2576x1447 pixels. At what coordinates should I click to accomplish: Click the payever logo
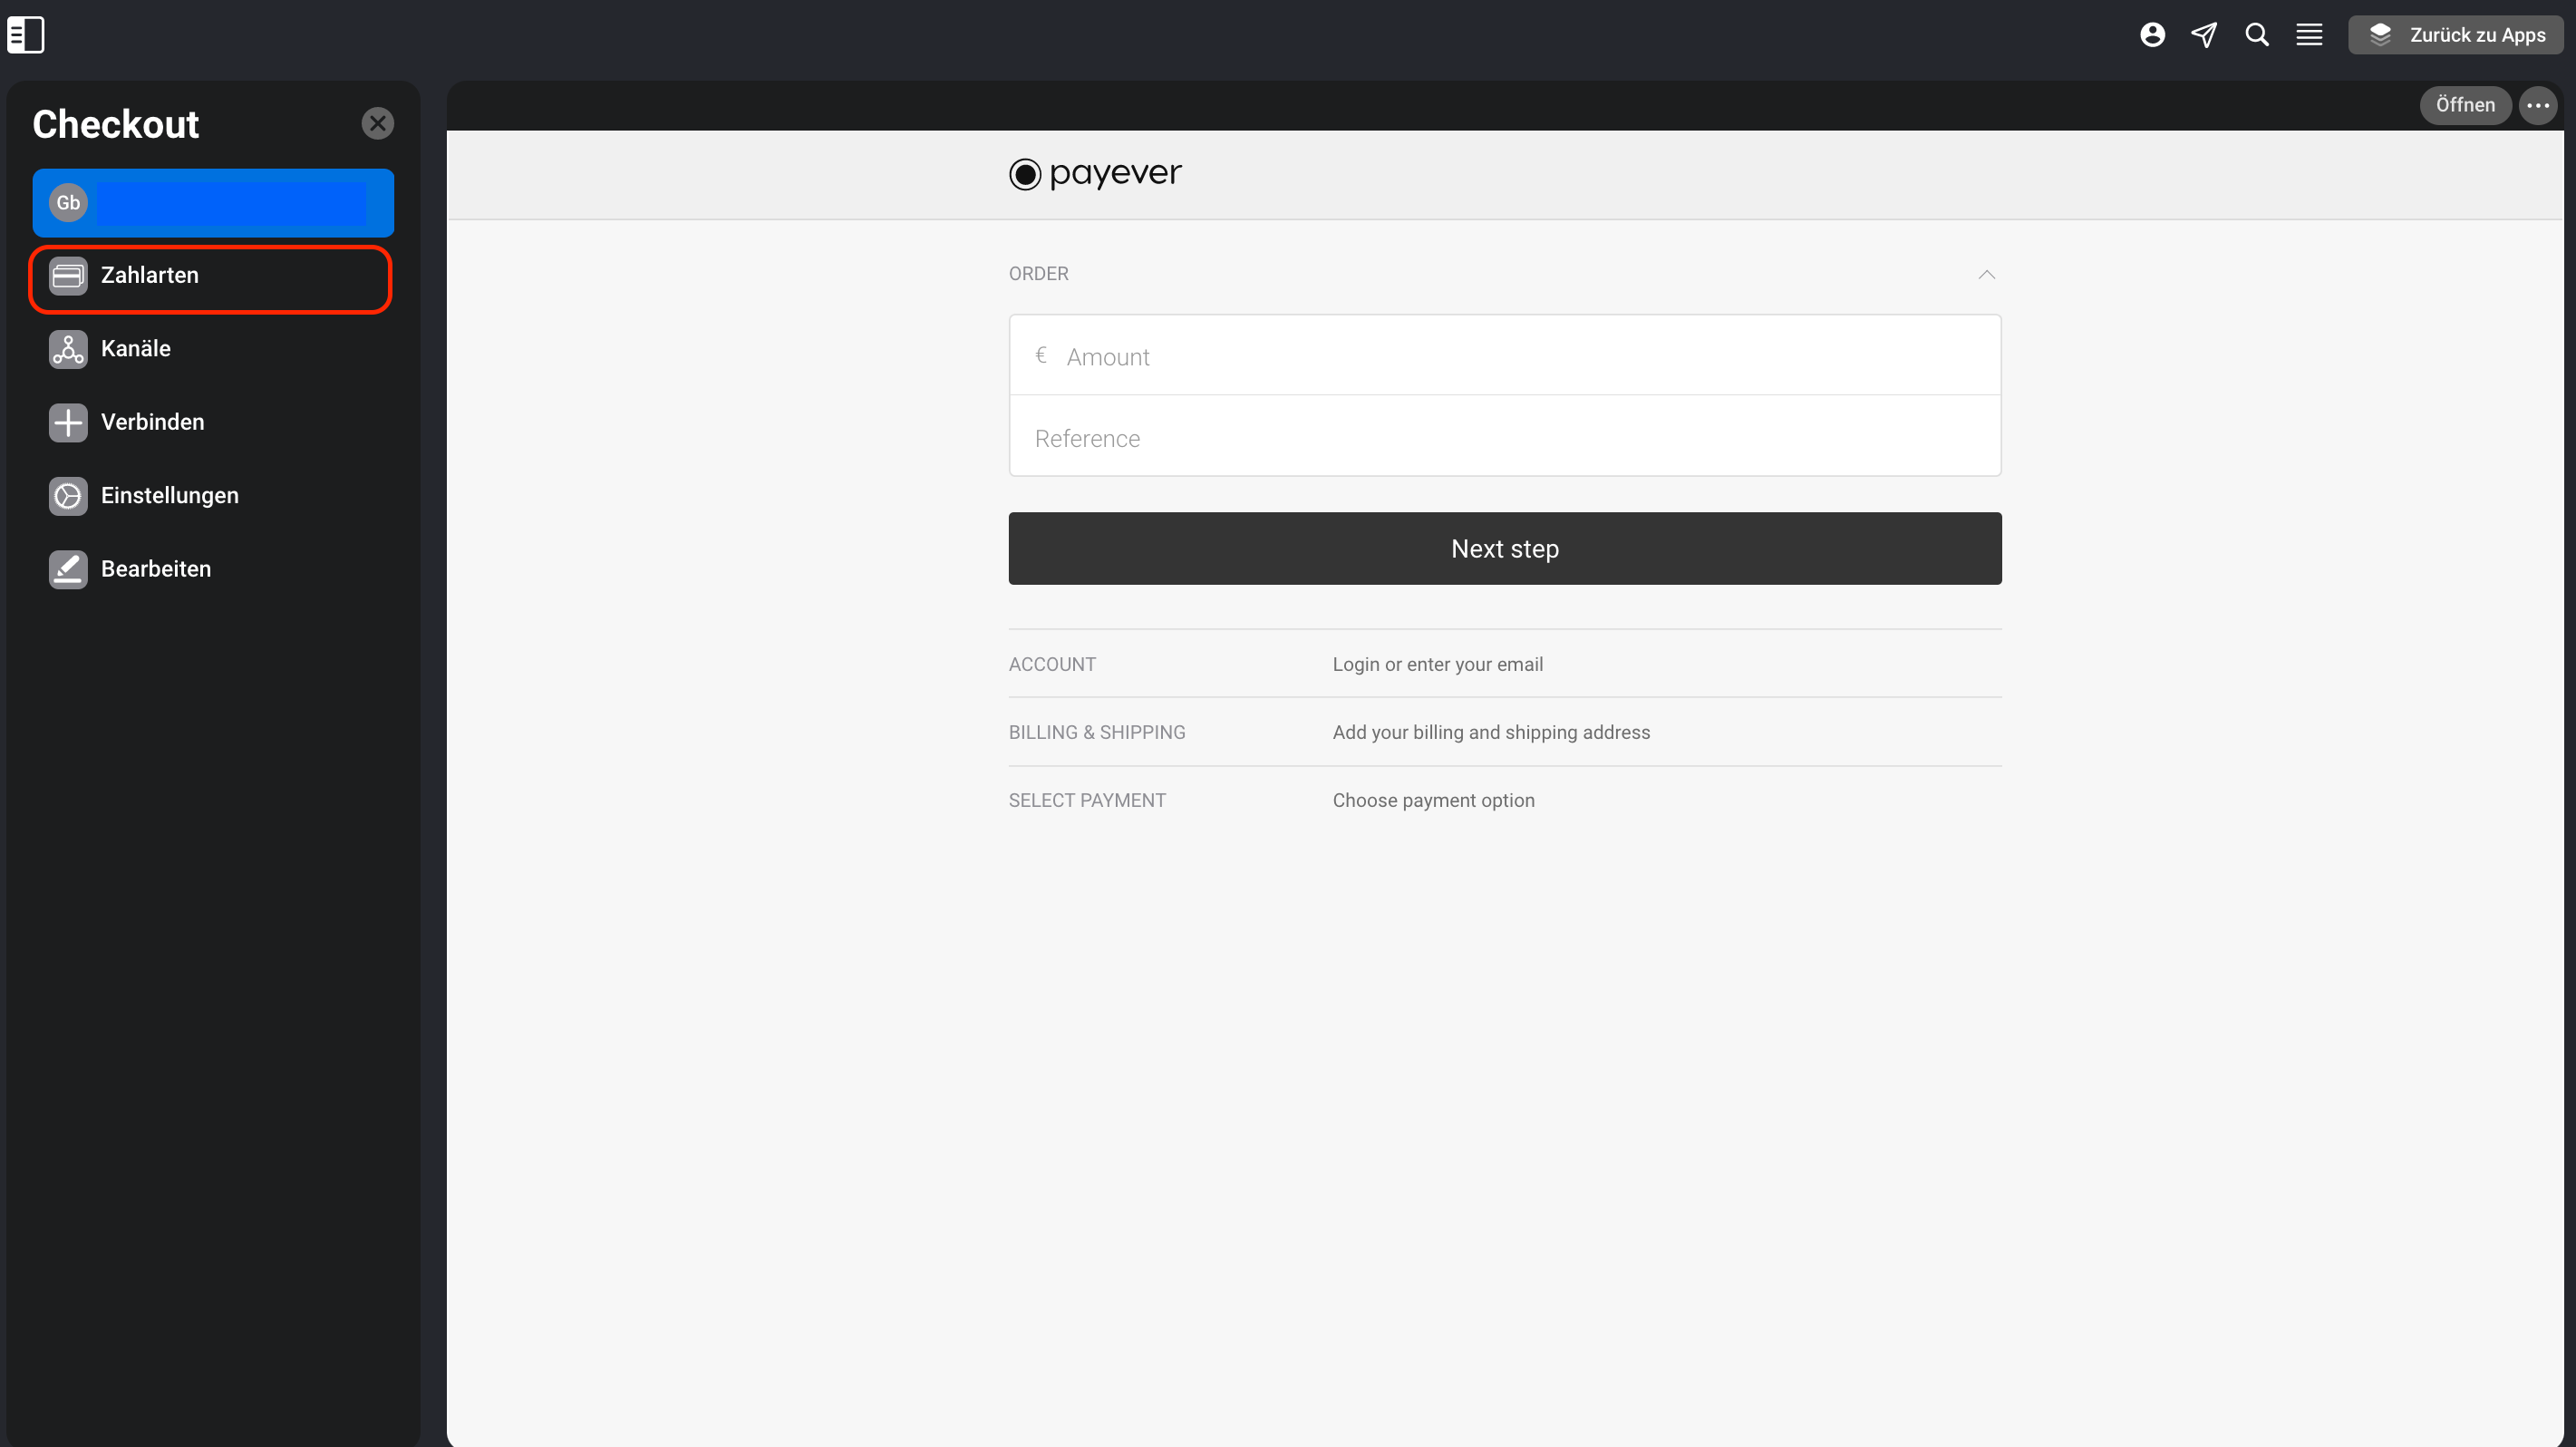click(1095, 174)
